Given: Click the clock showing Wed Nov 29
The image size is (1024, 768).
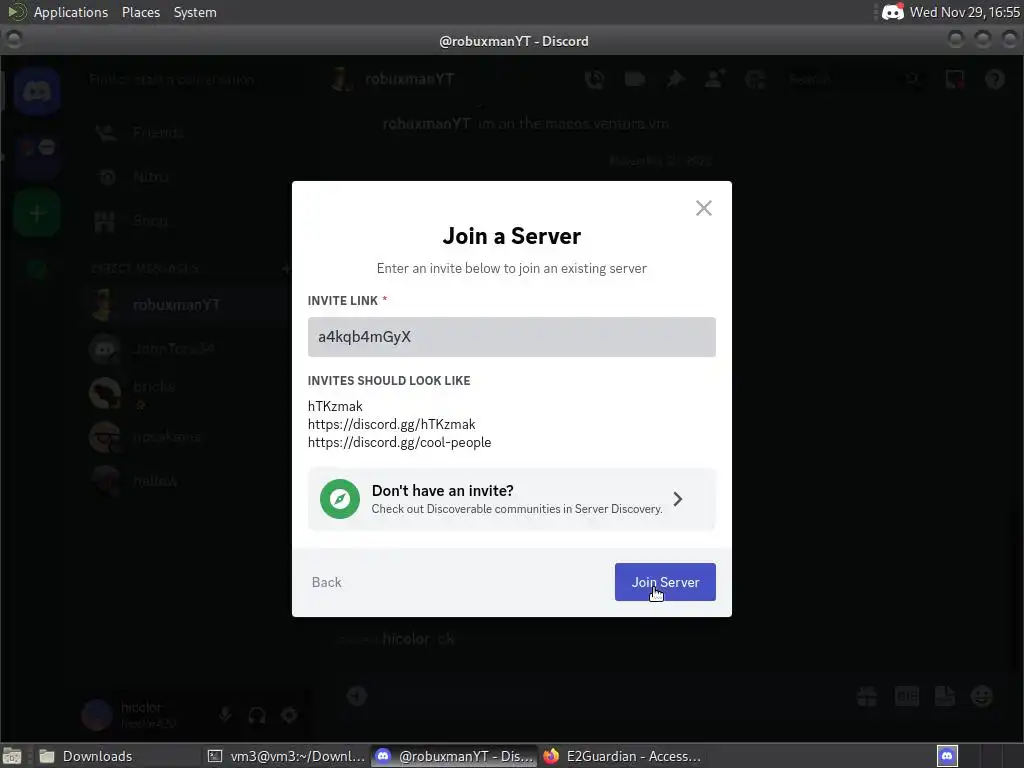Looking at the screenshot, I should 965,12.
